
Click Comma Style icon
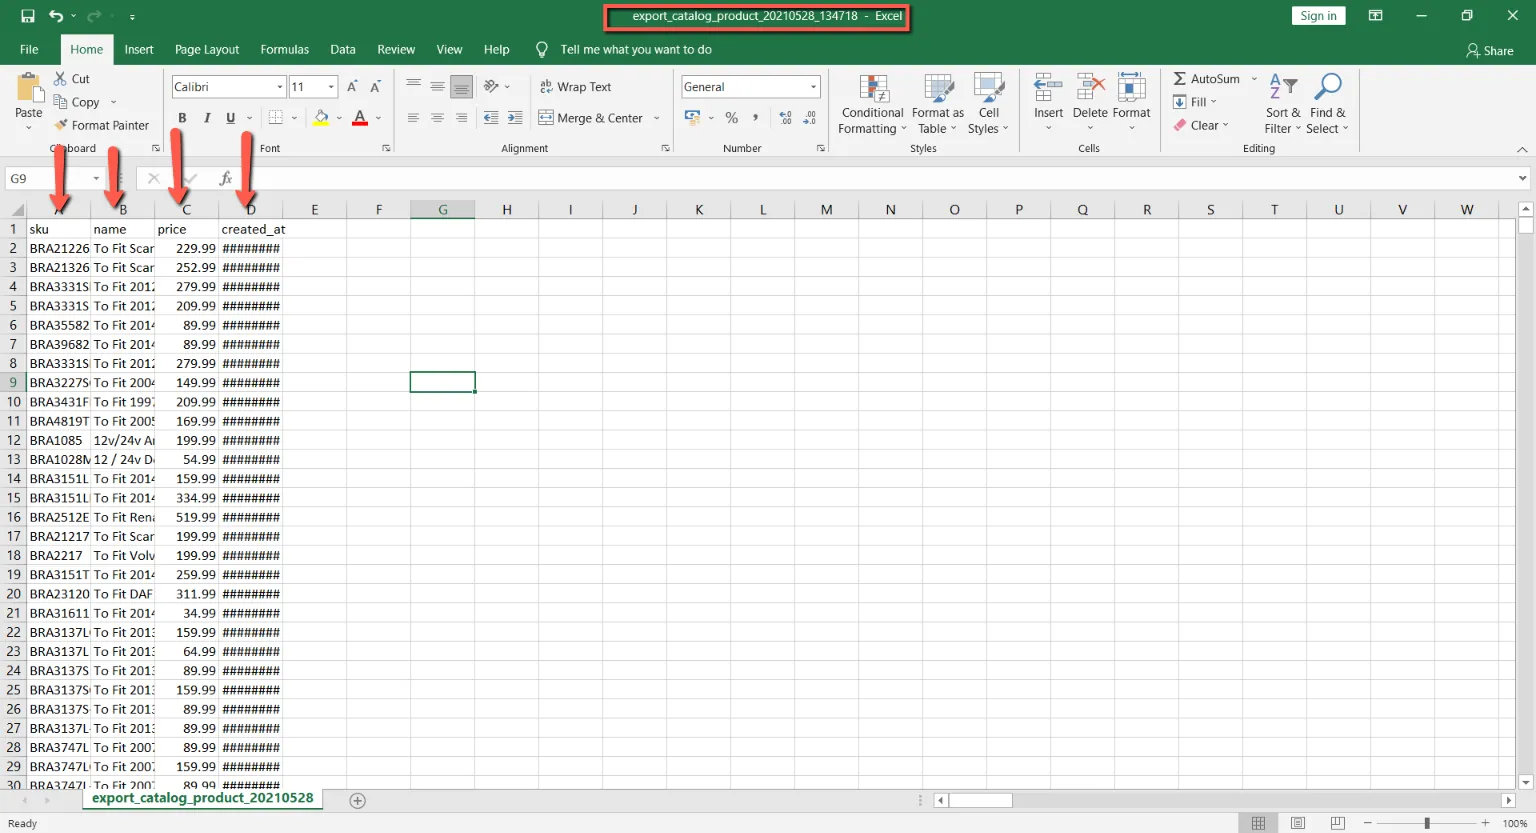click(x=755, y=118)
